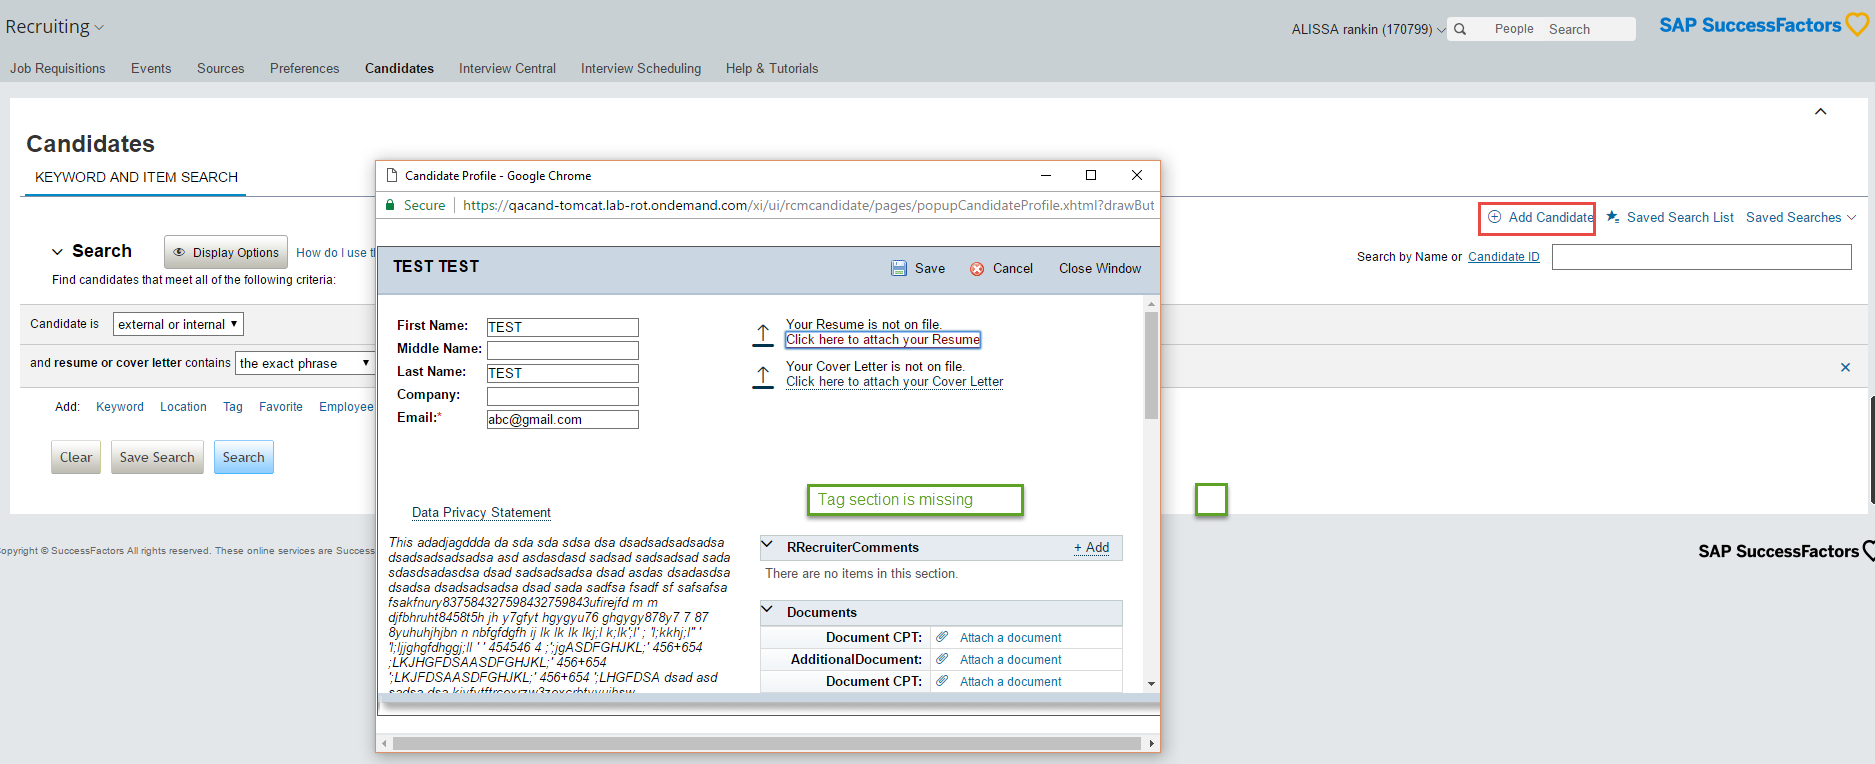Click the Clear button
This screenshot has width=1875, height=764.
click(x=76, y=457)
